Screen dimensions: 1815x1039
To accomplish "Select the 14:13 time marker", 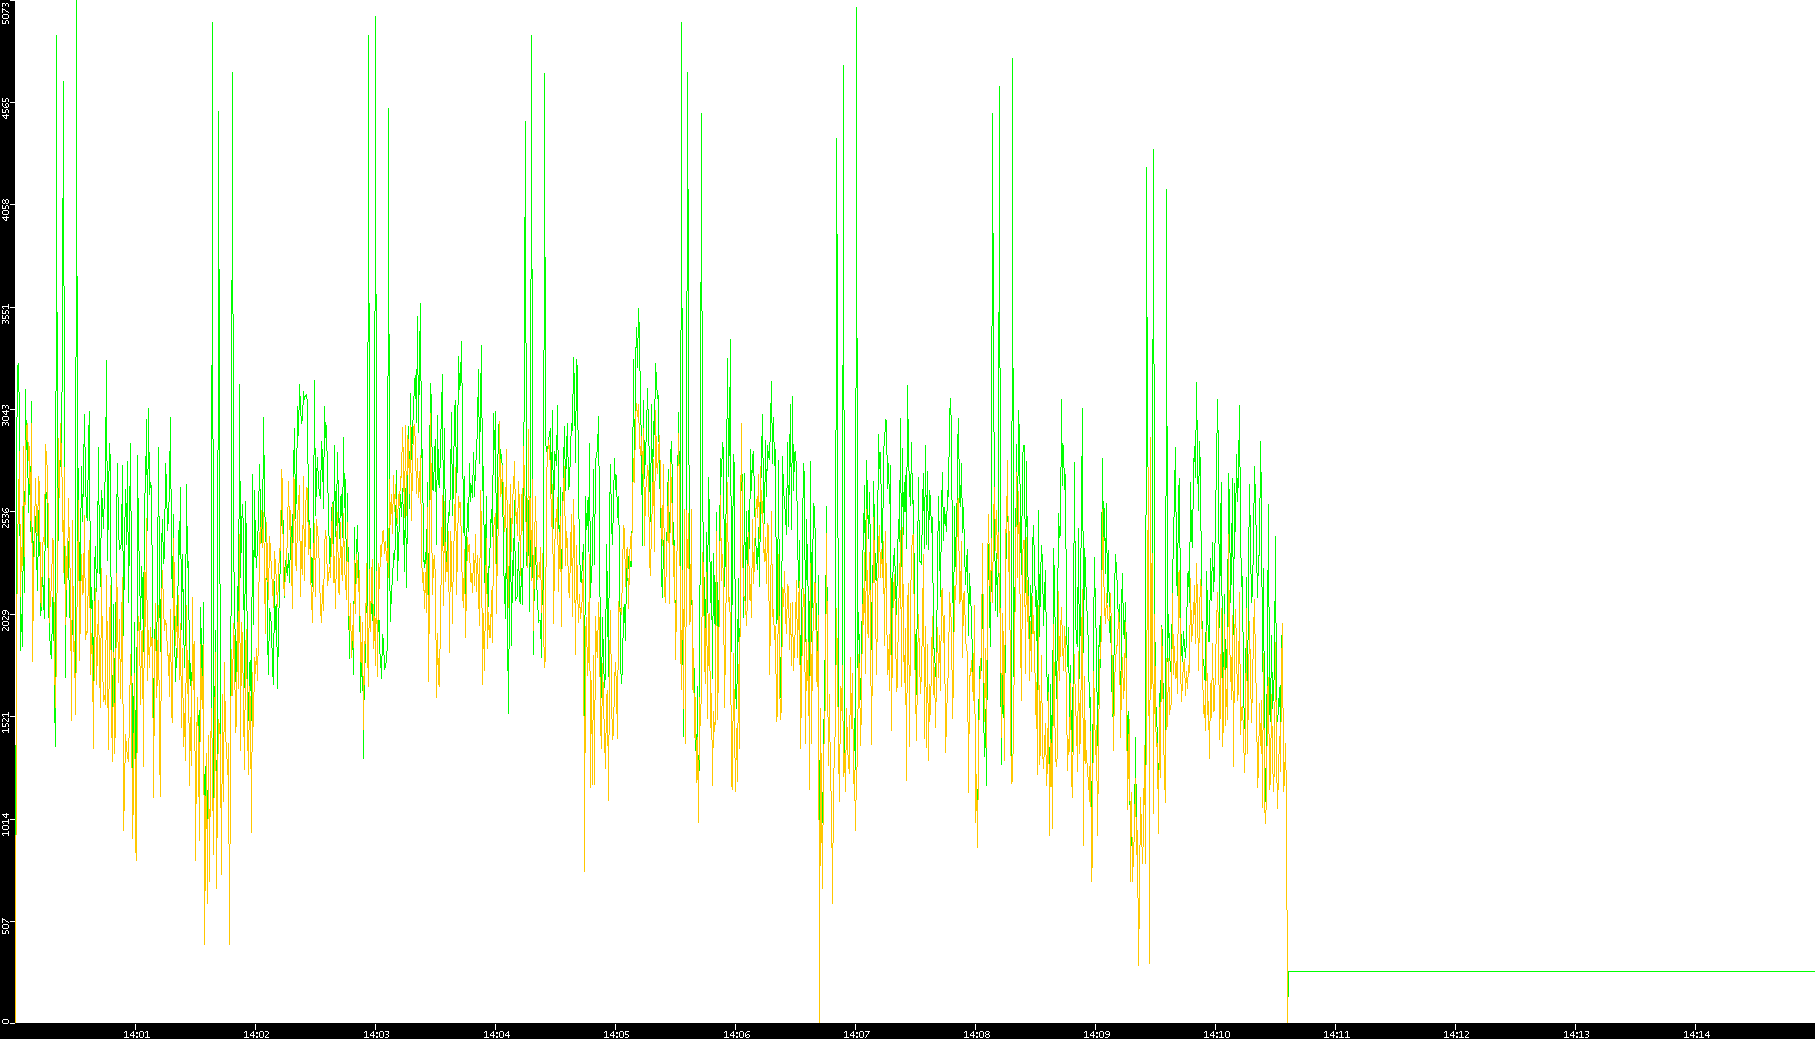I will [x=1576, y=1034].
